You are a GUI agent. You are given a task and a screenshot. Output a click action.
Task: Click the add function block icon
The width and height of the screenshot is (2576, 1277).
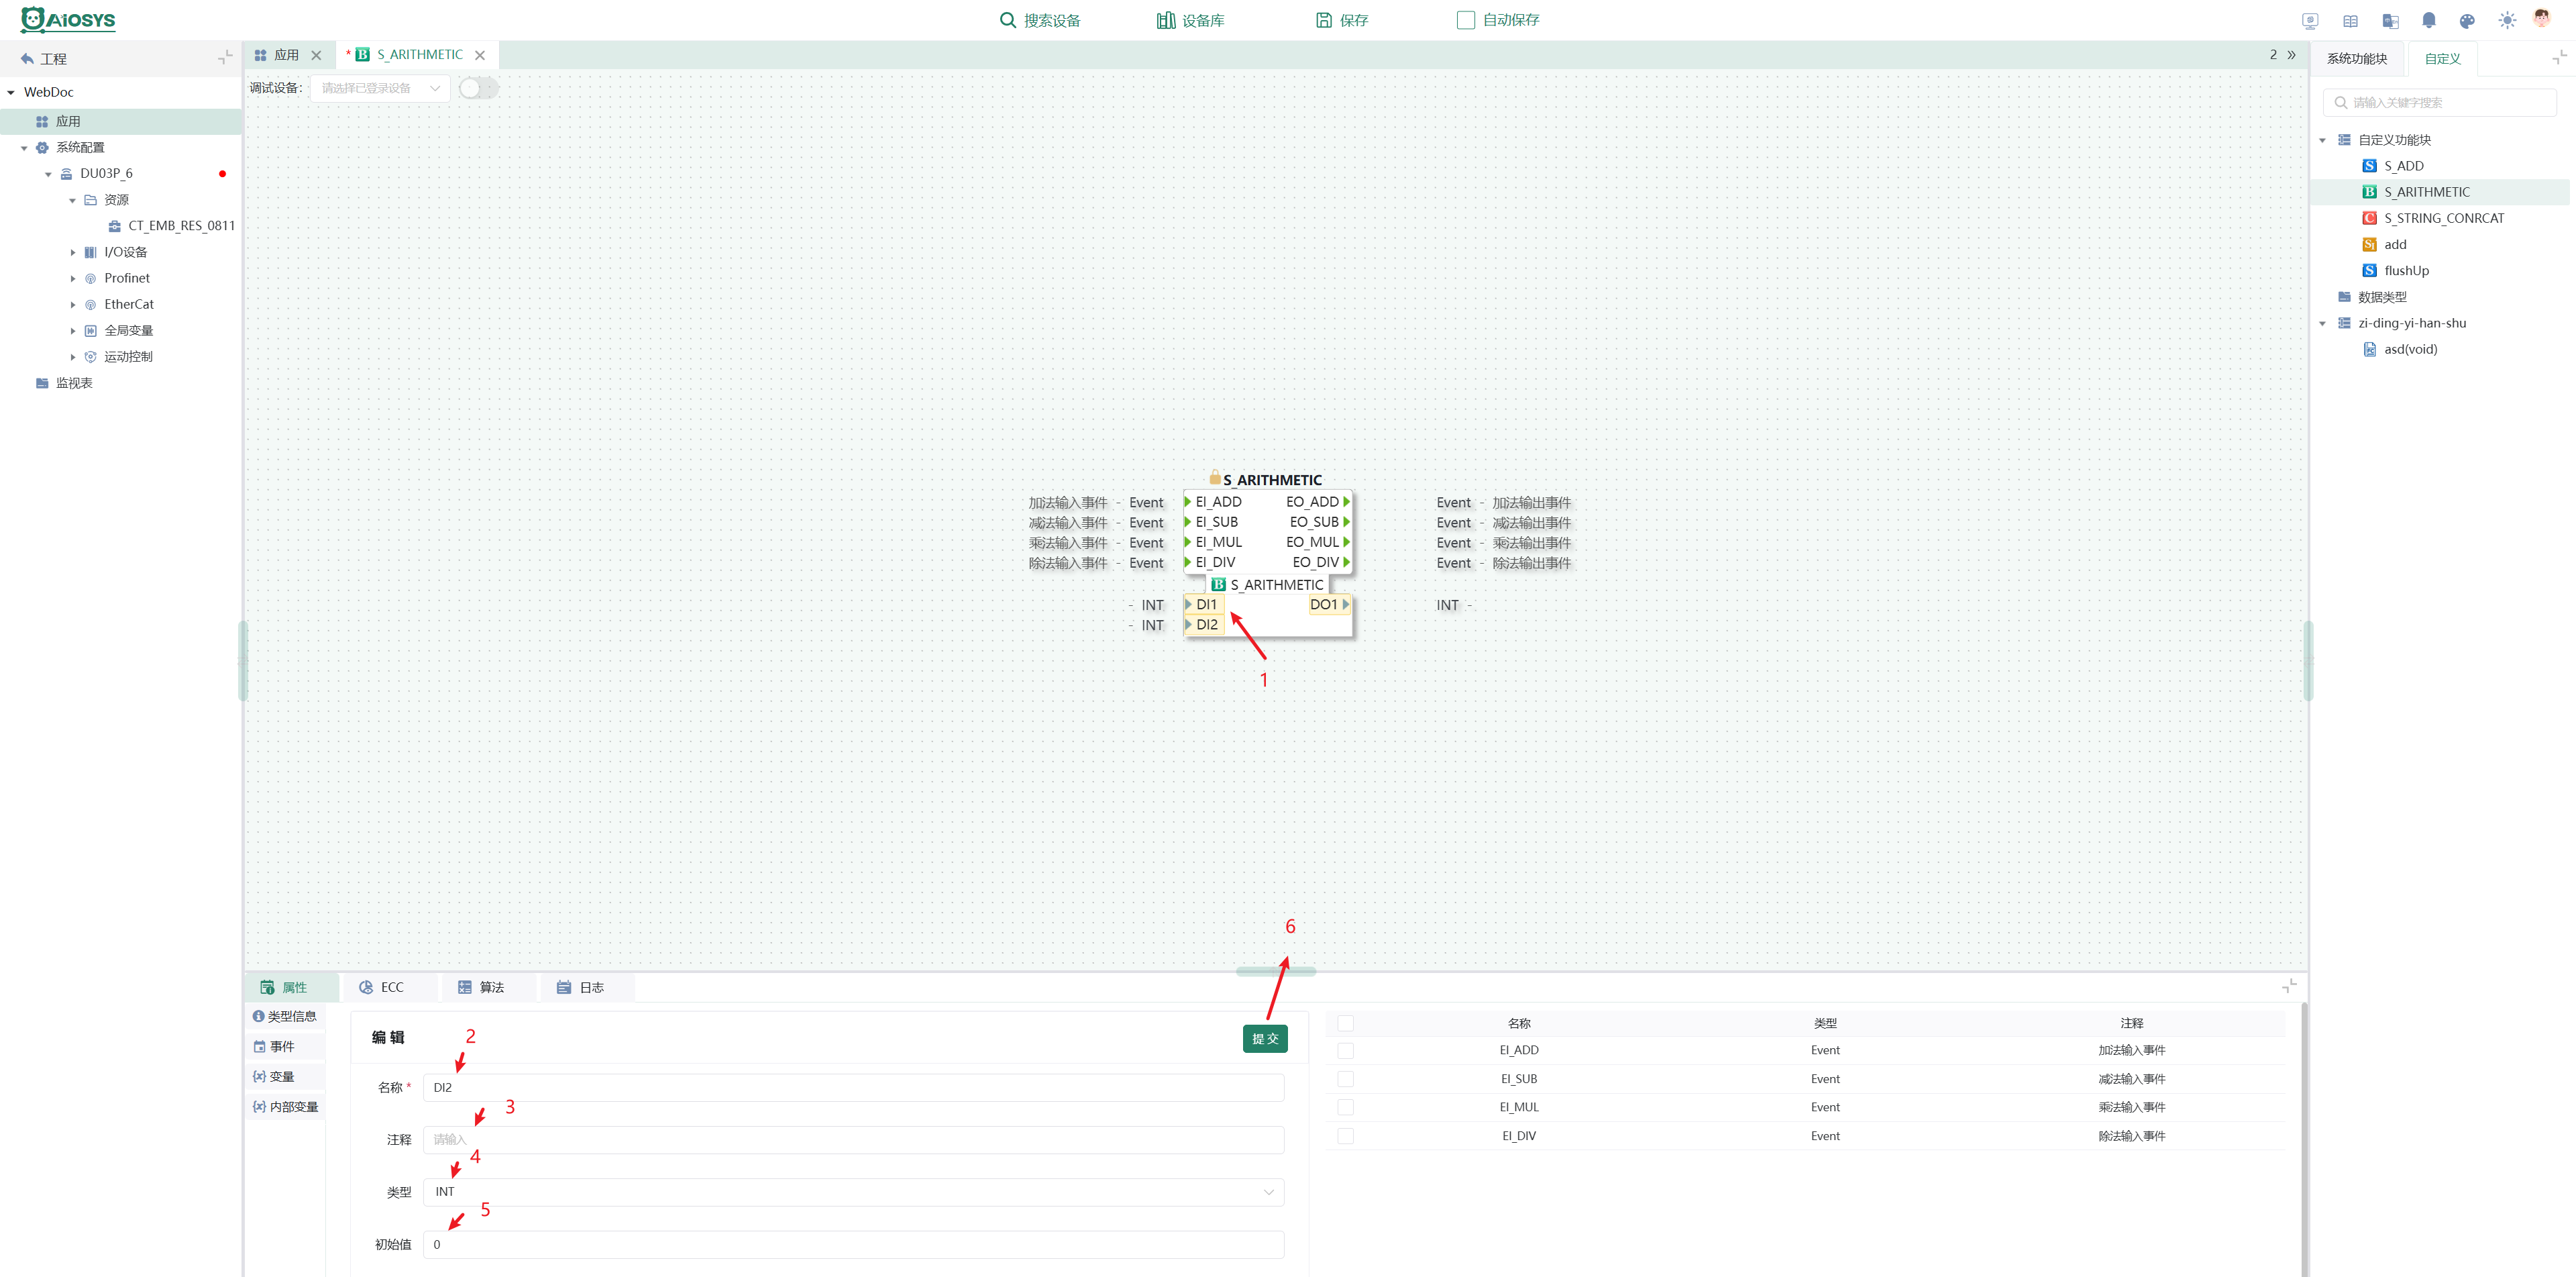tap(2369, 244)
